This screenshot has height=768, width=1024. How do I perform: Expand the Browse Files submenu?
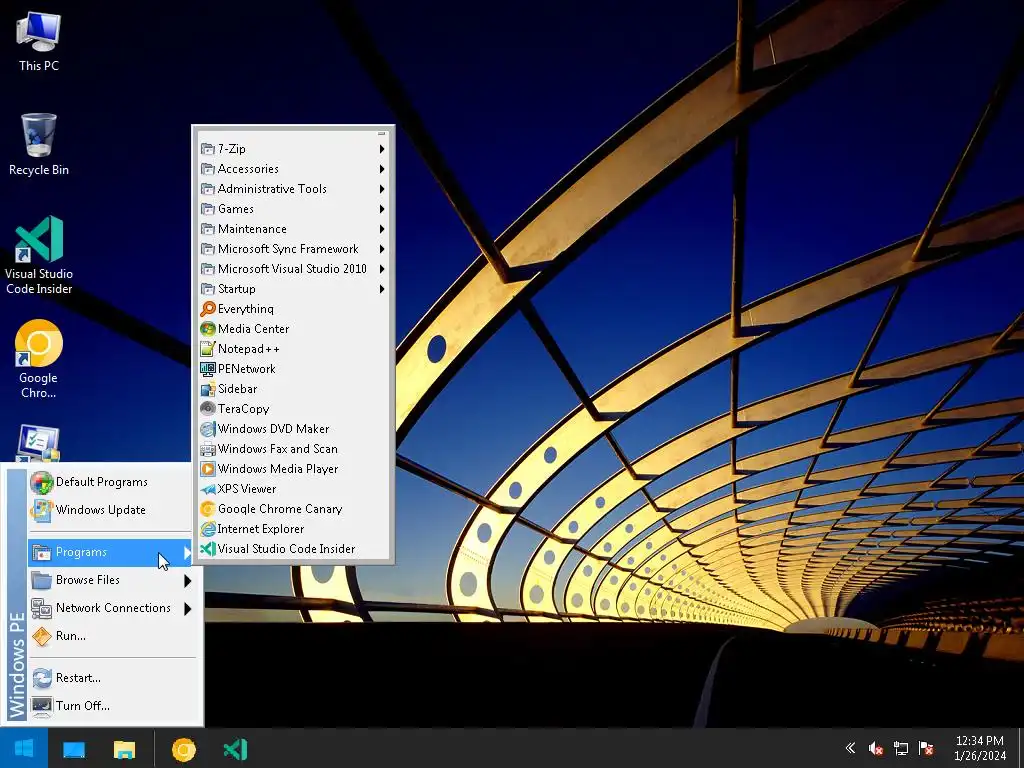(111, 580)
